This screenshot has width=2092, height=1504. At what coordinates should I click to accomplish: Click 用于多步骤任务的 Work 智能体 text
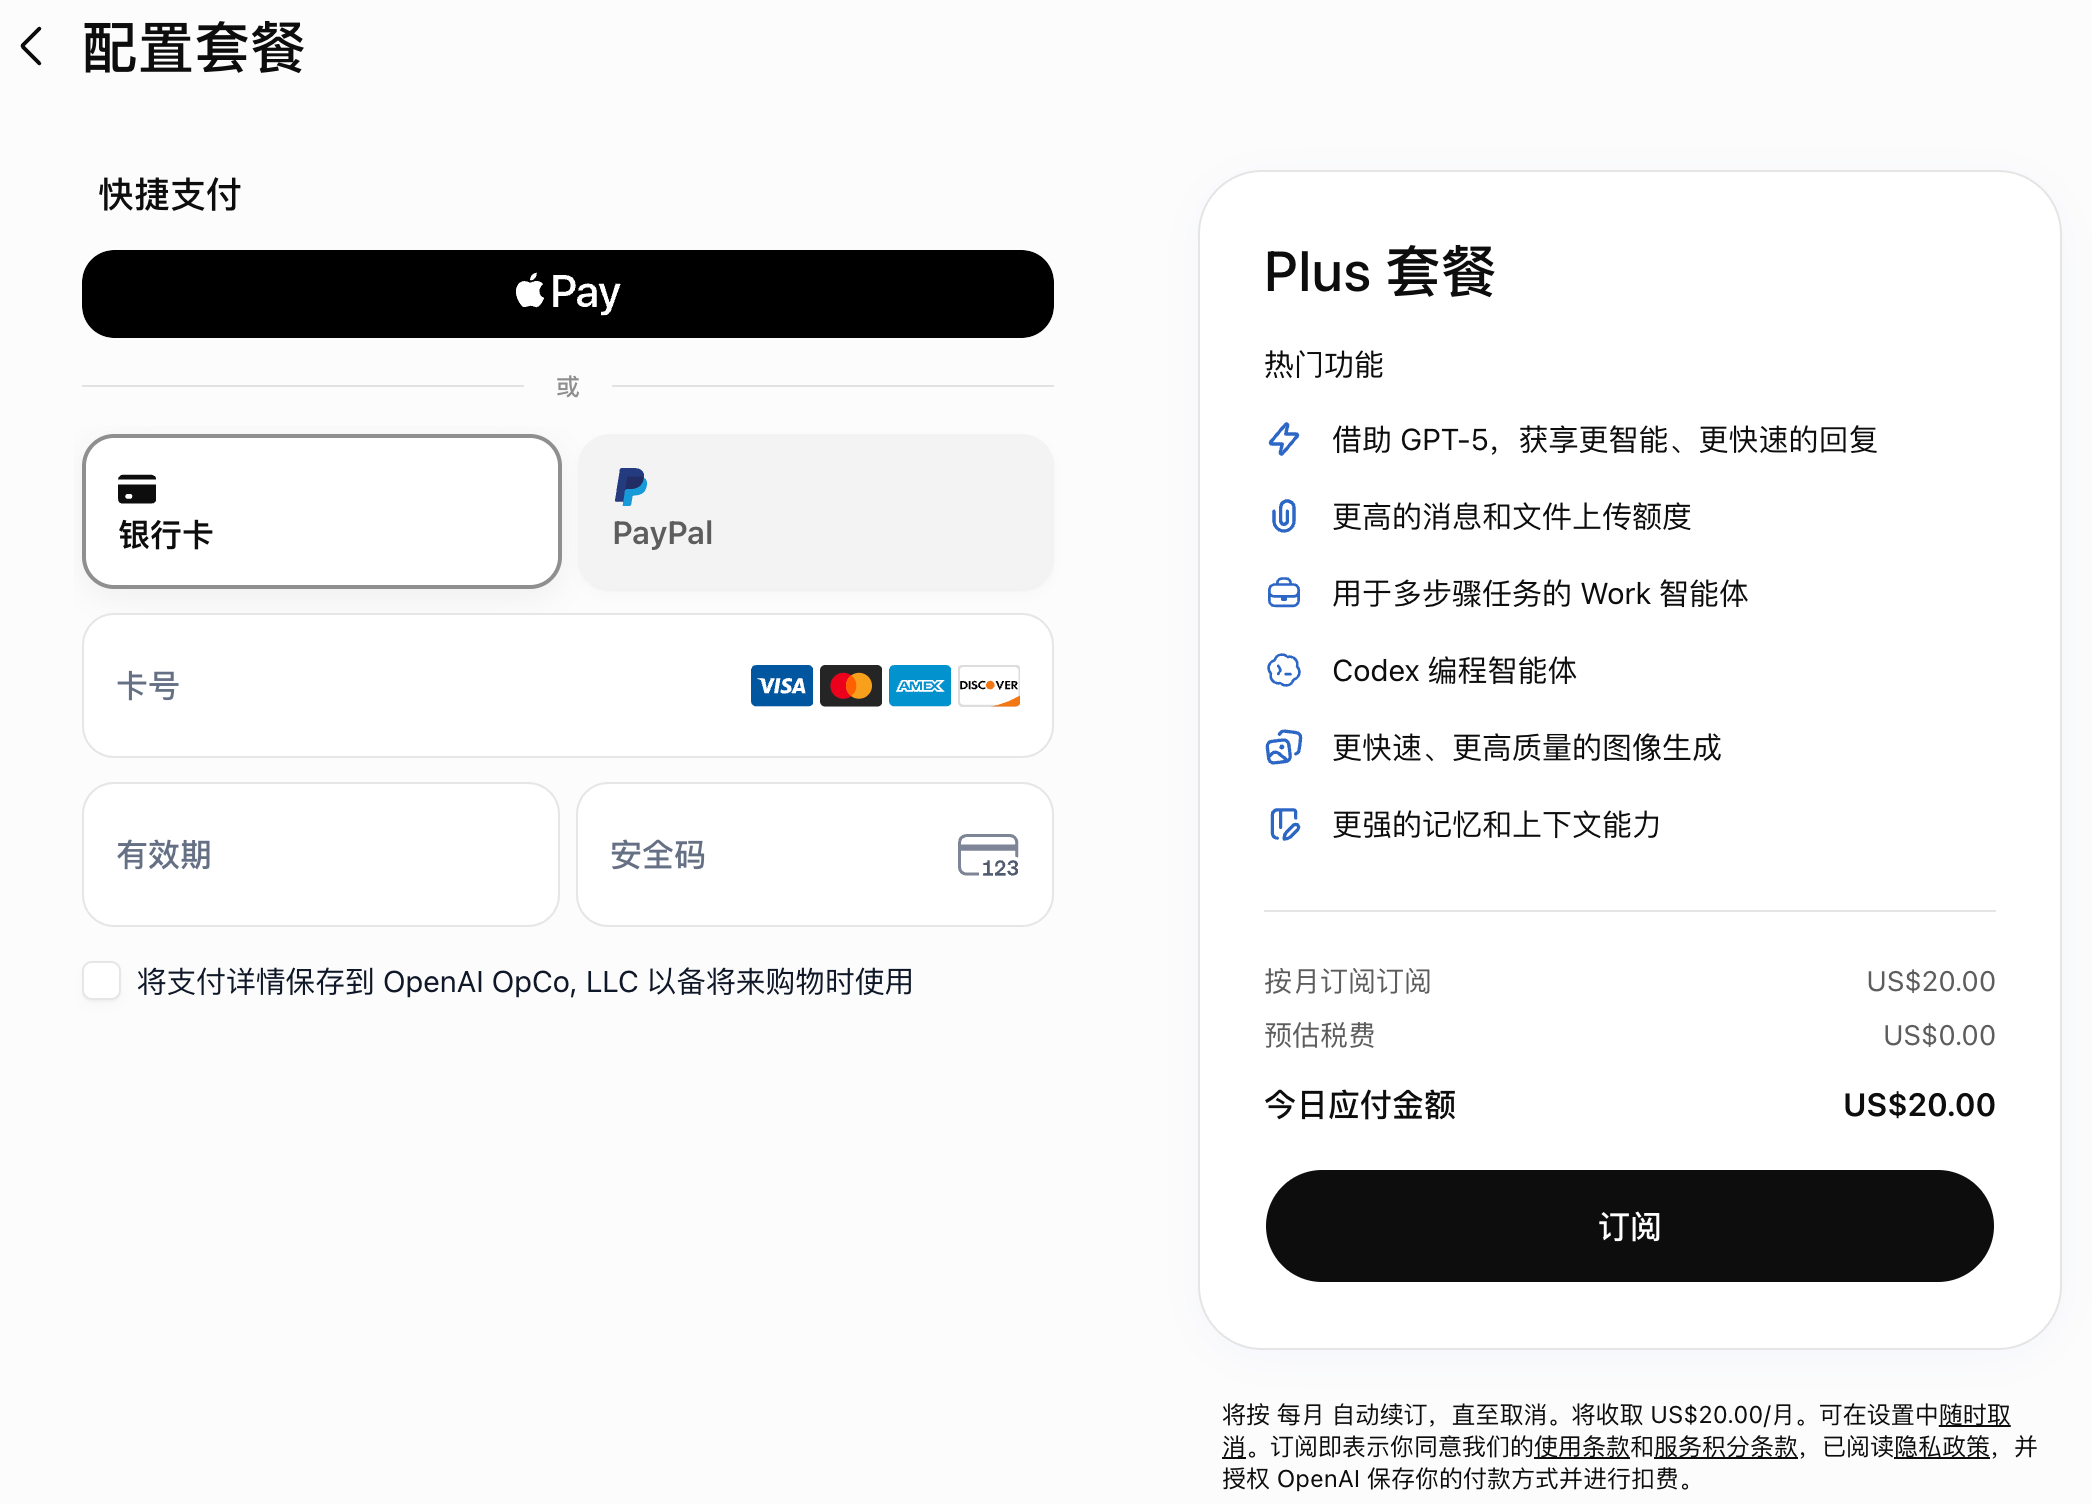tap(1540, 593)
